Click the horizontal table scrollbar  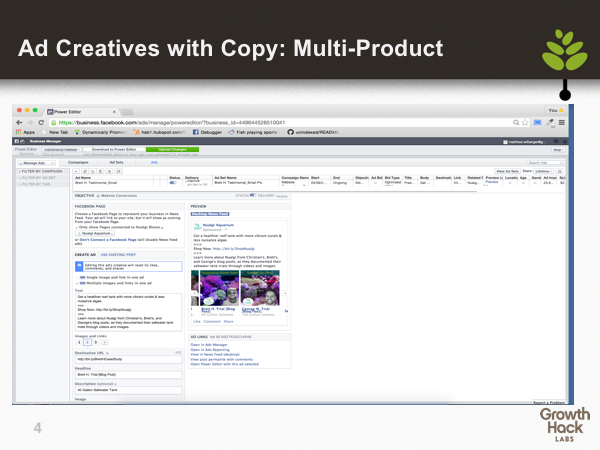(276, 191)
